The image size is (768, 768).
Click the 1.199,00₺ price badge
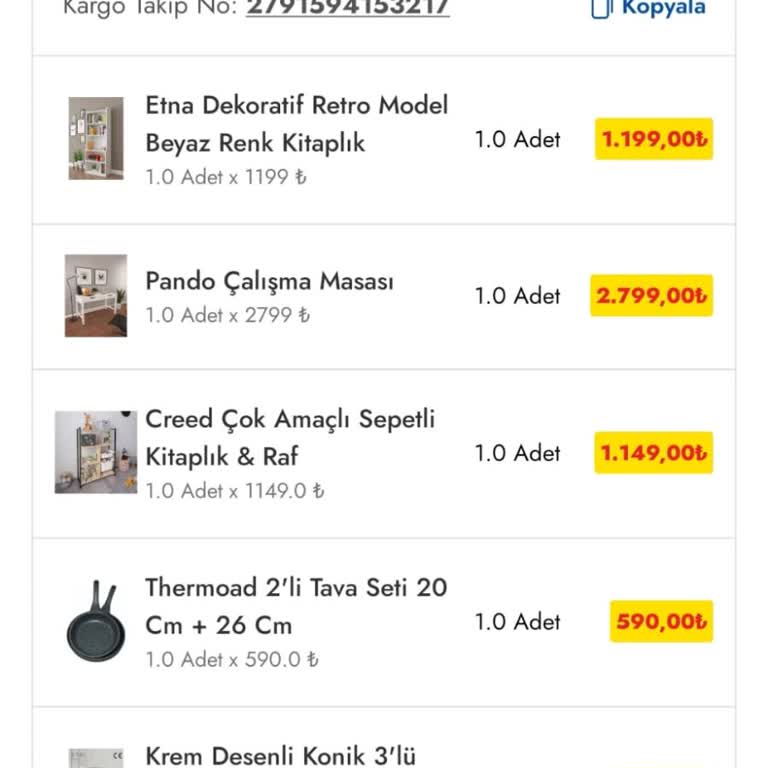tap(654, 139)
